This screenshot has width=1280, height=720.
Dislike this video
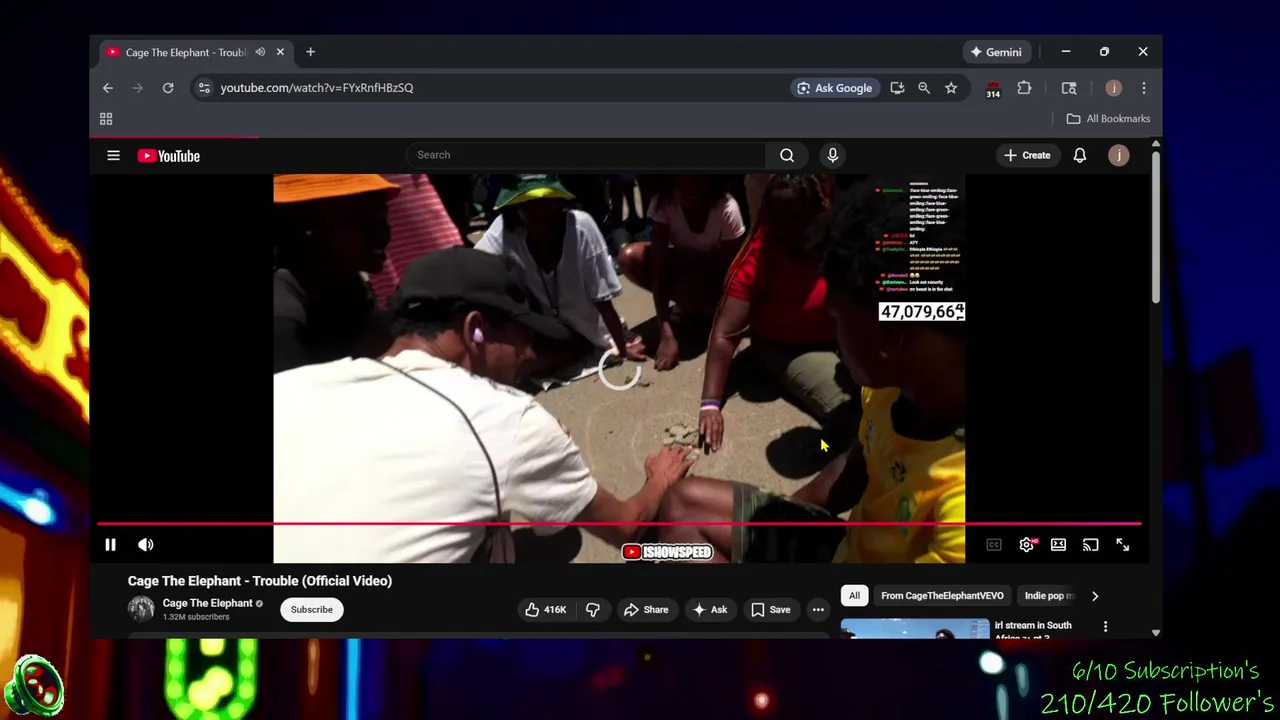(593, 610)
